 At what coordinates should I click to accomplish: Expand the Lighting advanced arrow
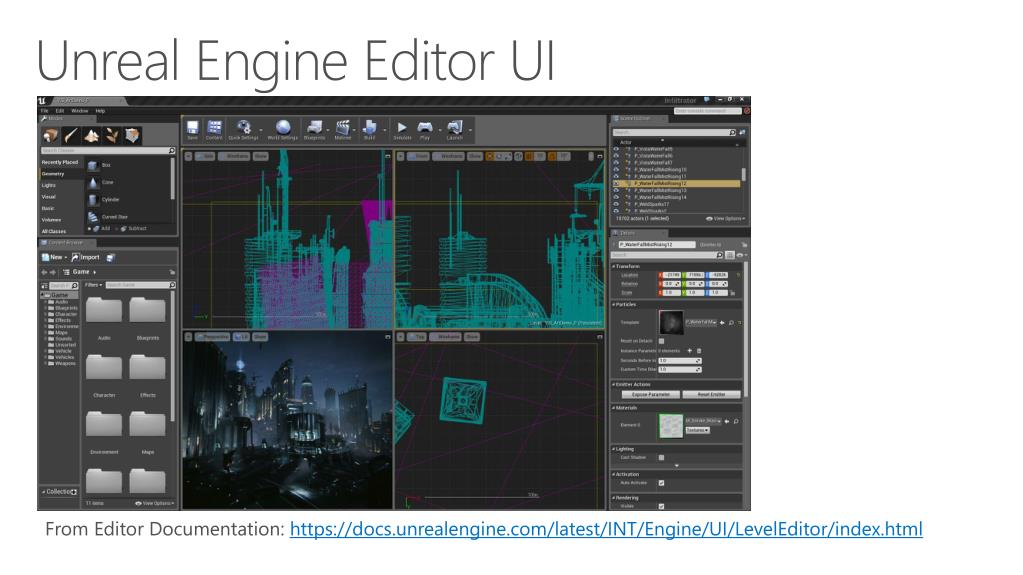point(677,465)
